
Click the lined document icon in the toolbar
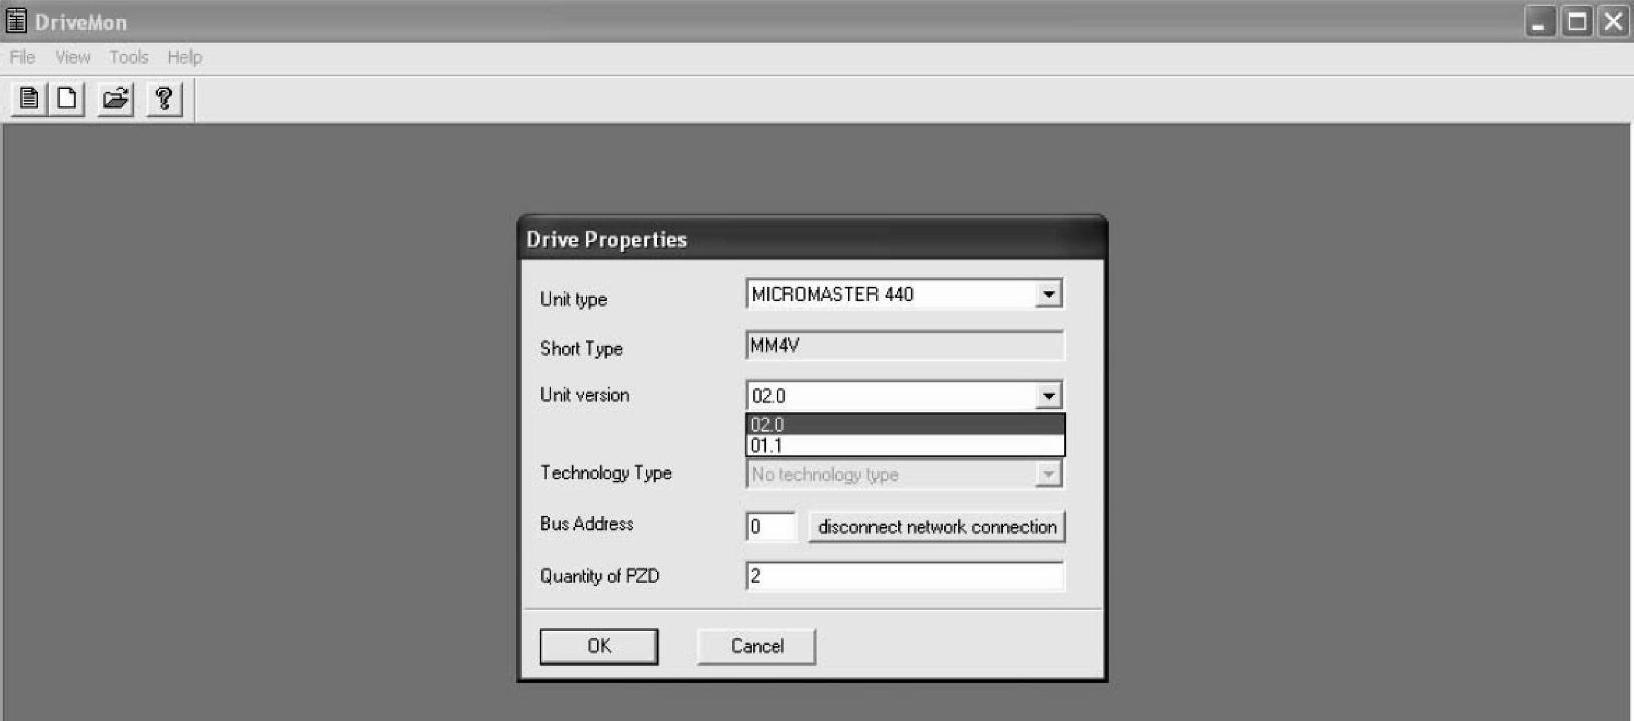29,99
